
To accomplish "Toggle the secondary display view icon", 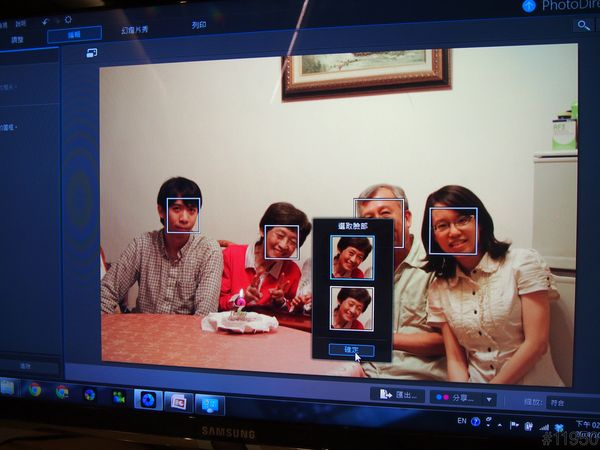I will point(91,53).
